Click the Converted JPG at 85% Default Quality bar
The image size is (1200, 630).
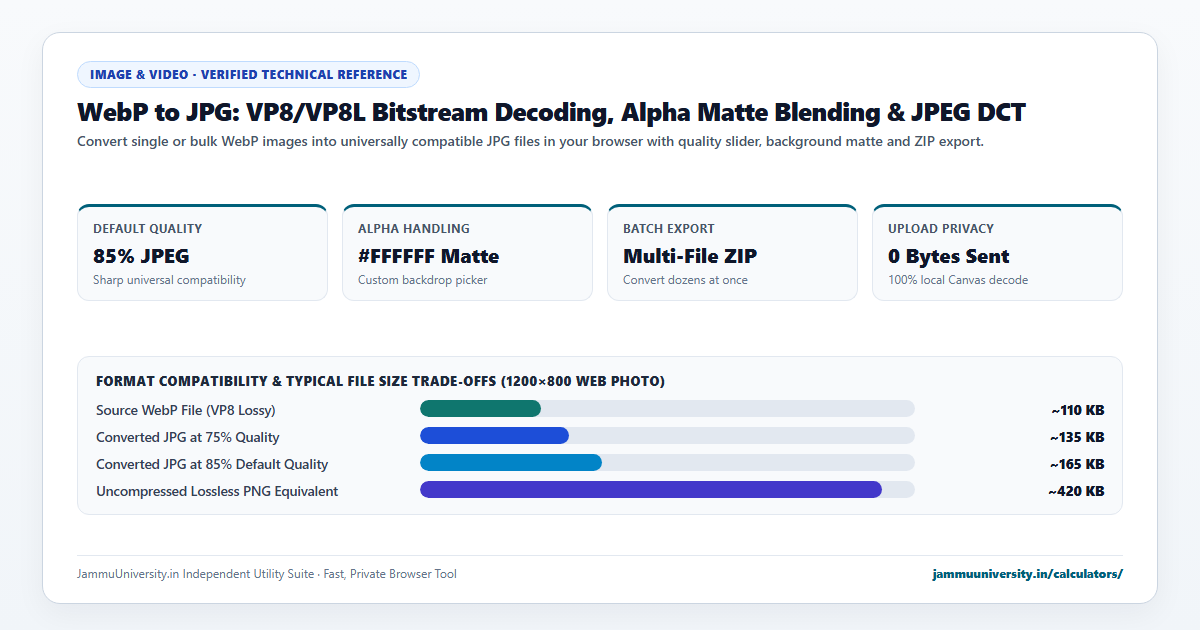tap(511, 463)
